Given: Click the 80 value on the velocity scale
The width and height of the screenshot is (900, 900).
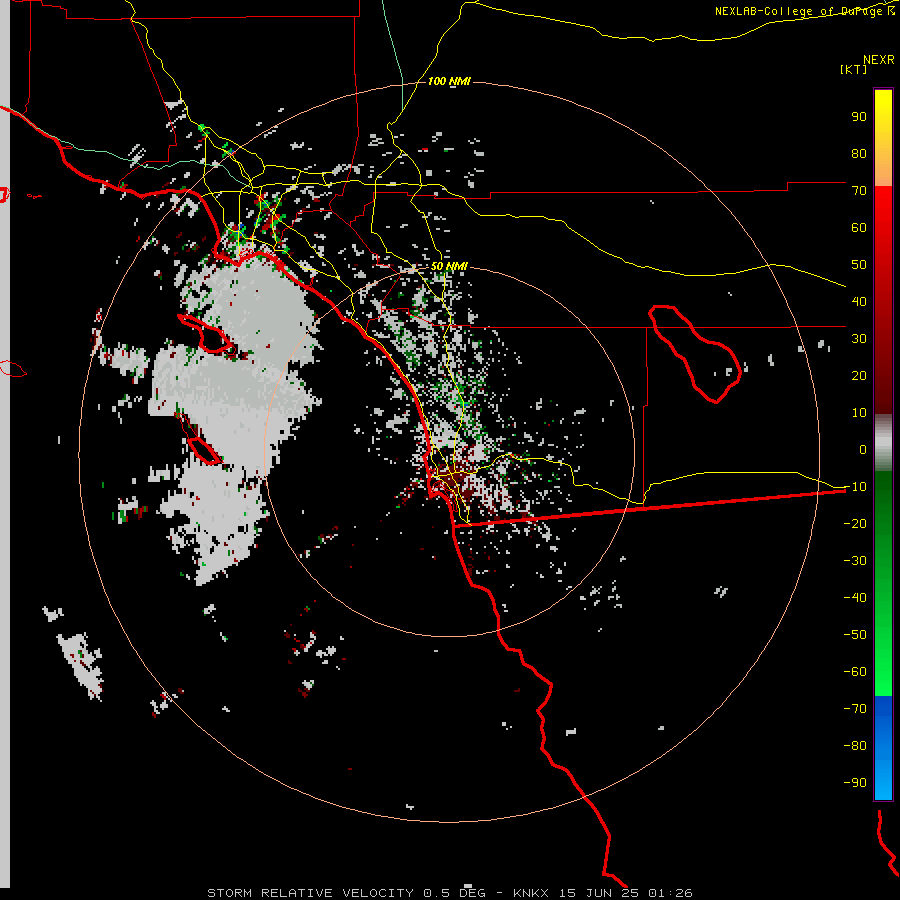Looking at the screenshot, I should tap(859, 153).
